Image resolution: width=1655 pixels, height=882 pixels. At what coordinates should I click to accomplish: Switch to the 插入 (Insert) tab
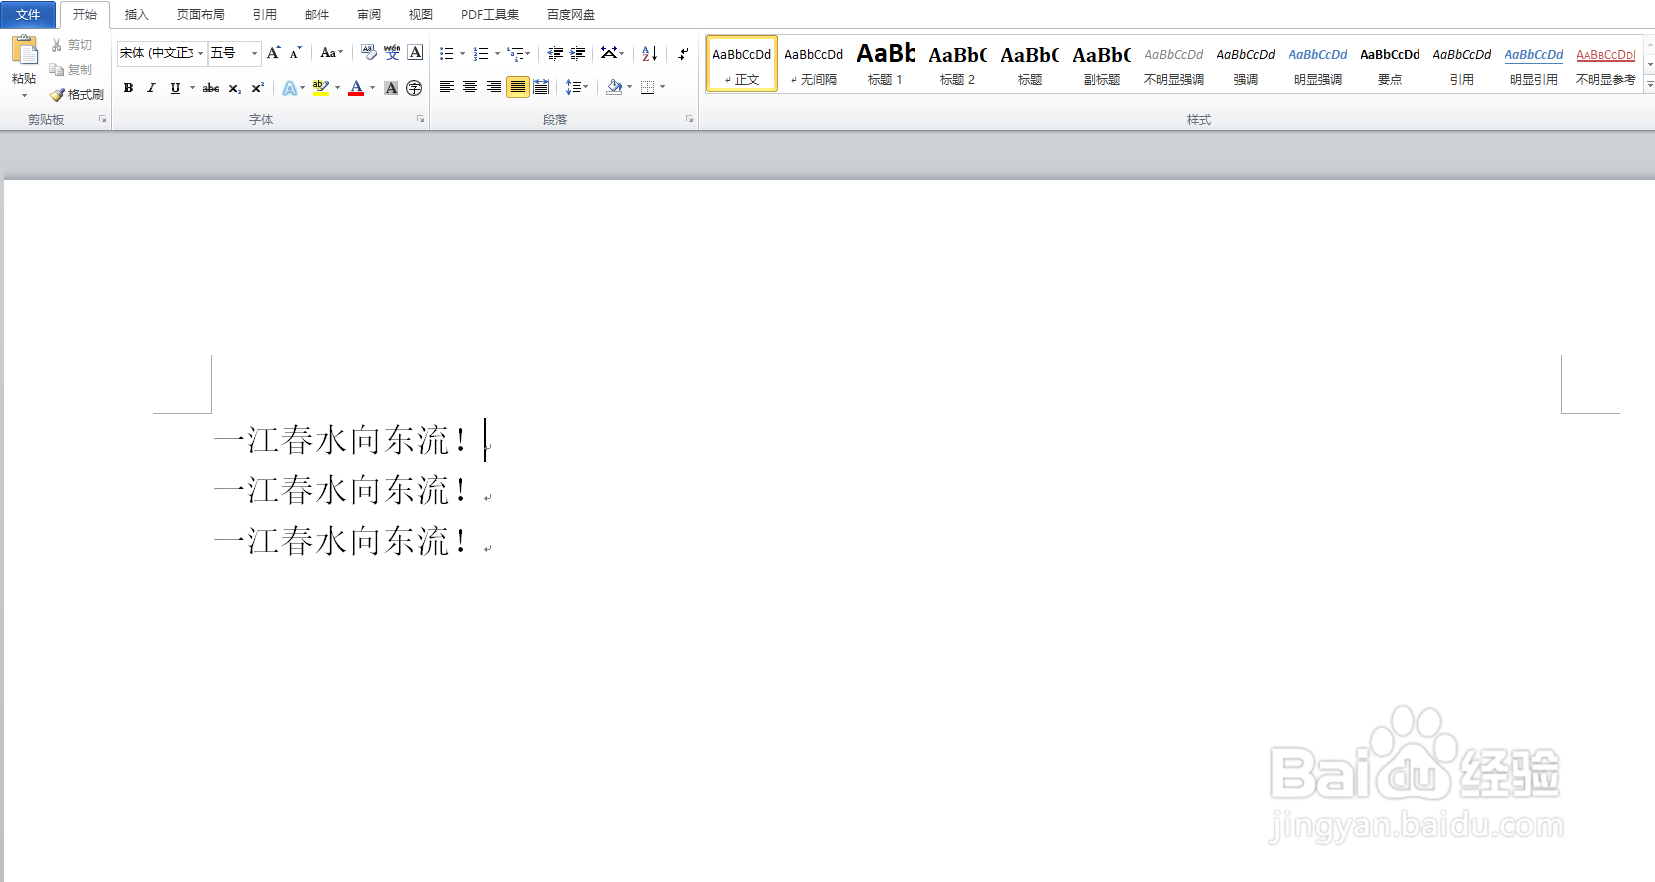[x=136, y=14]
